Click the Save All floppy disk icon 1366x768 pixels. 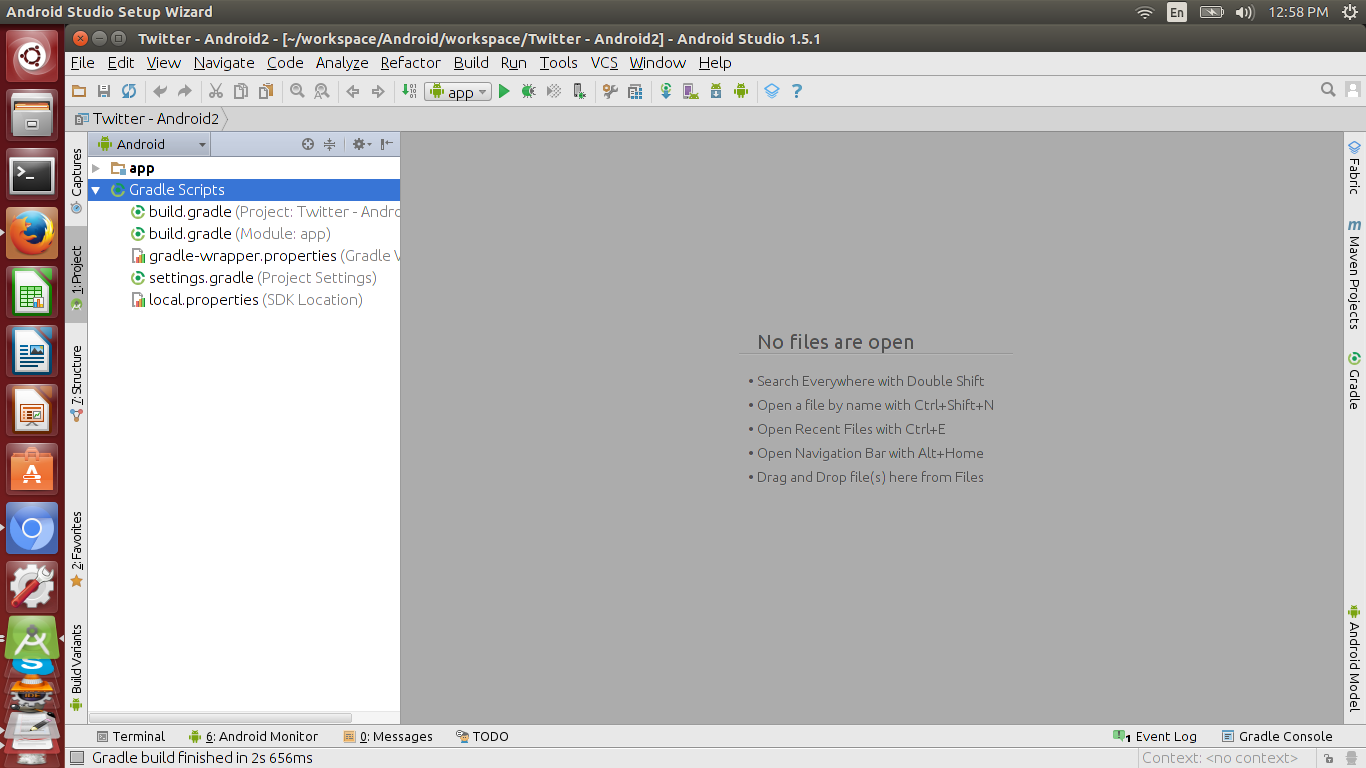tap(104, 91)
